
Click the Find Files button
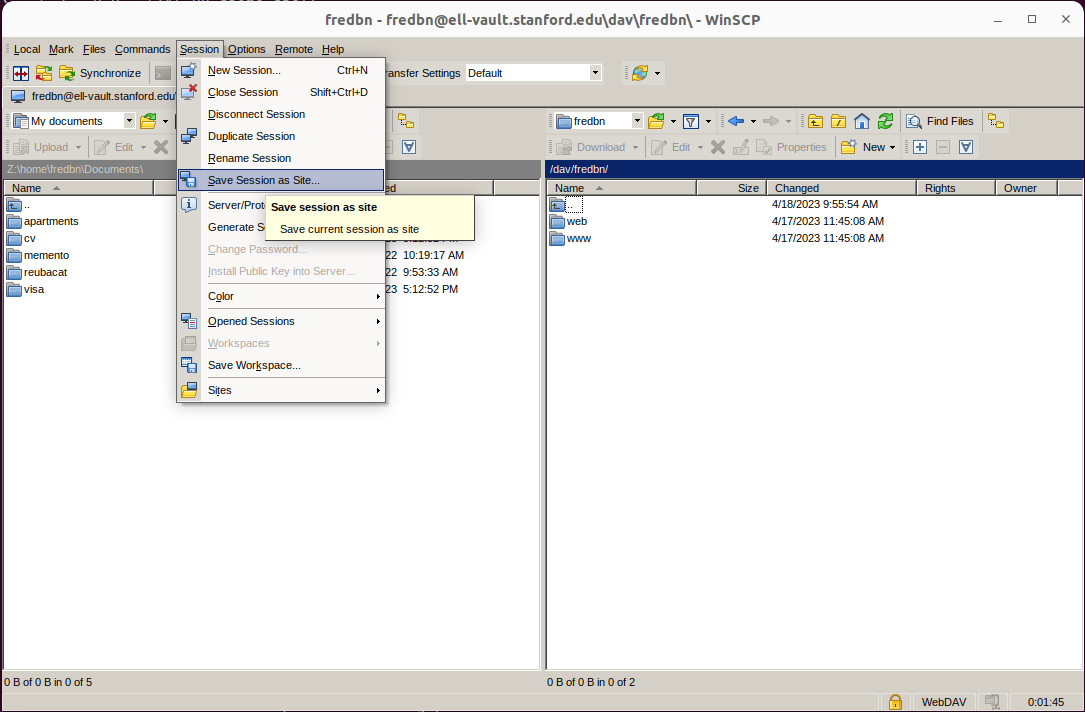pos(940,121)
